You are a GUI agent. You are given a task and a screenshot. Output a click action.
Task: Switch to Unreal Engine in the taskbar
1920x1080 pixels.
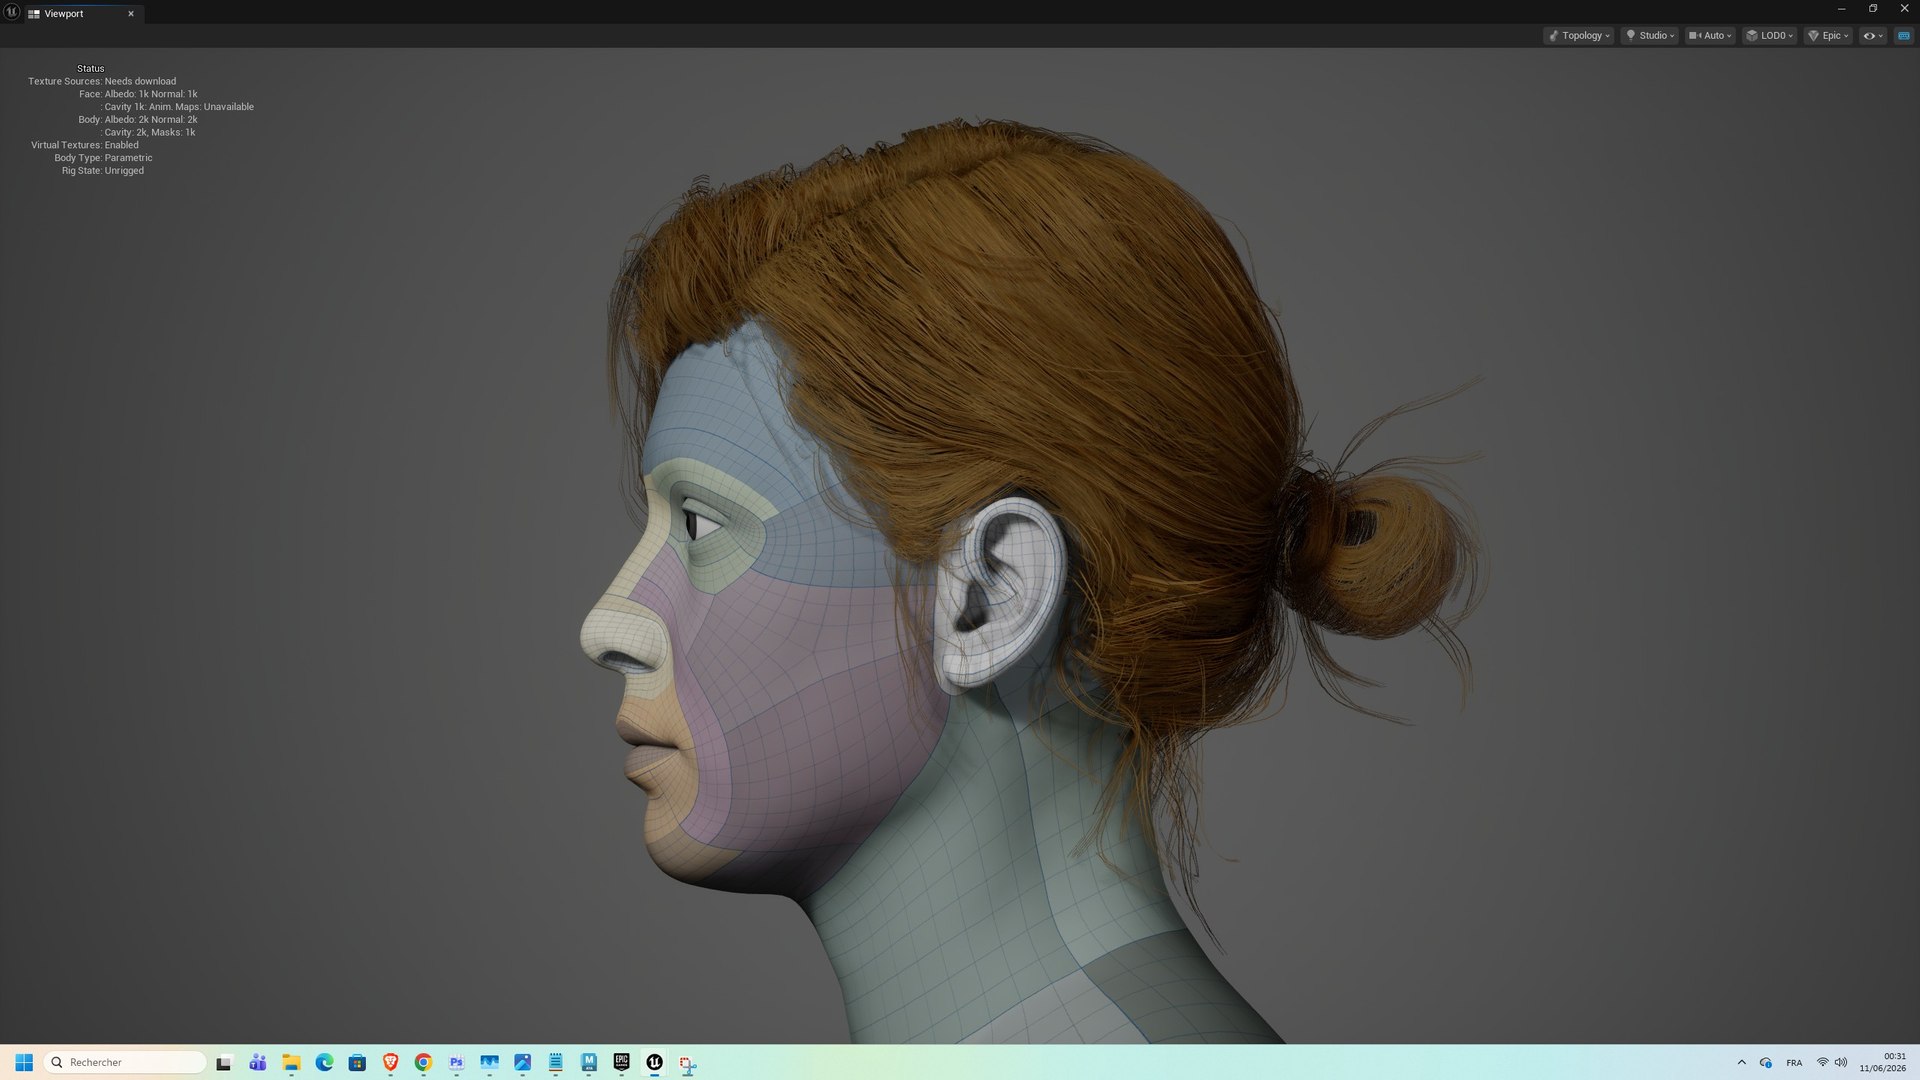click(x=654, y=1062)
